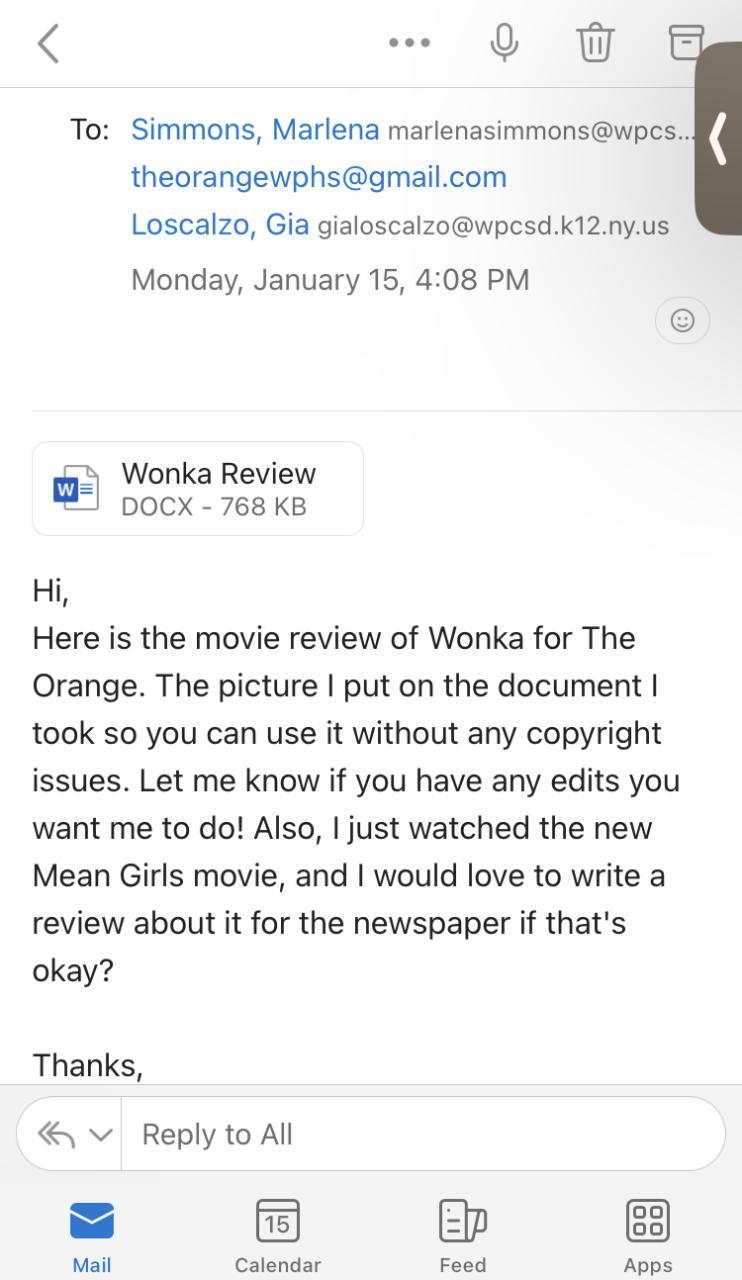
Task: Tap theorangewphs@gmail.com recipient
Action: pyautogui.click(x=319, y=177)
